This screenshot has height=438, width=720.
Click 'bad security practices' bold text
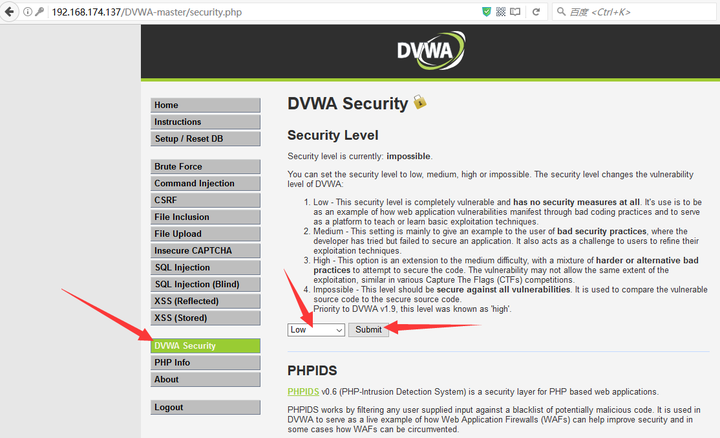pyautogui.click(x=602, y=231)
